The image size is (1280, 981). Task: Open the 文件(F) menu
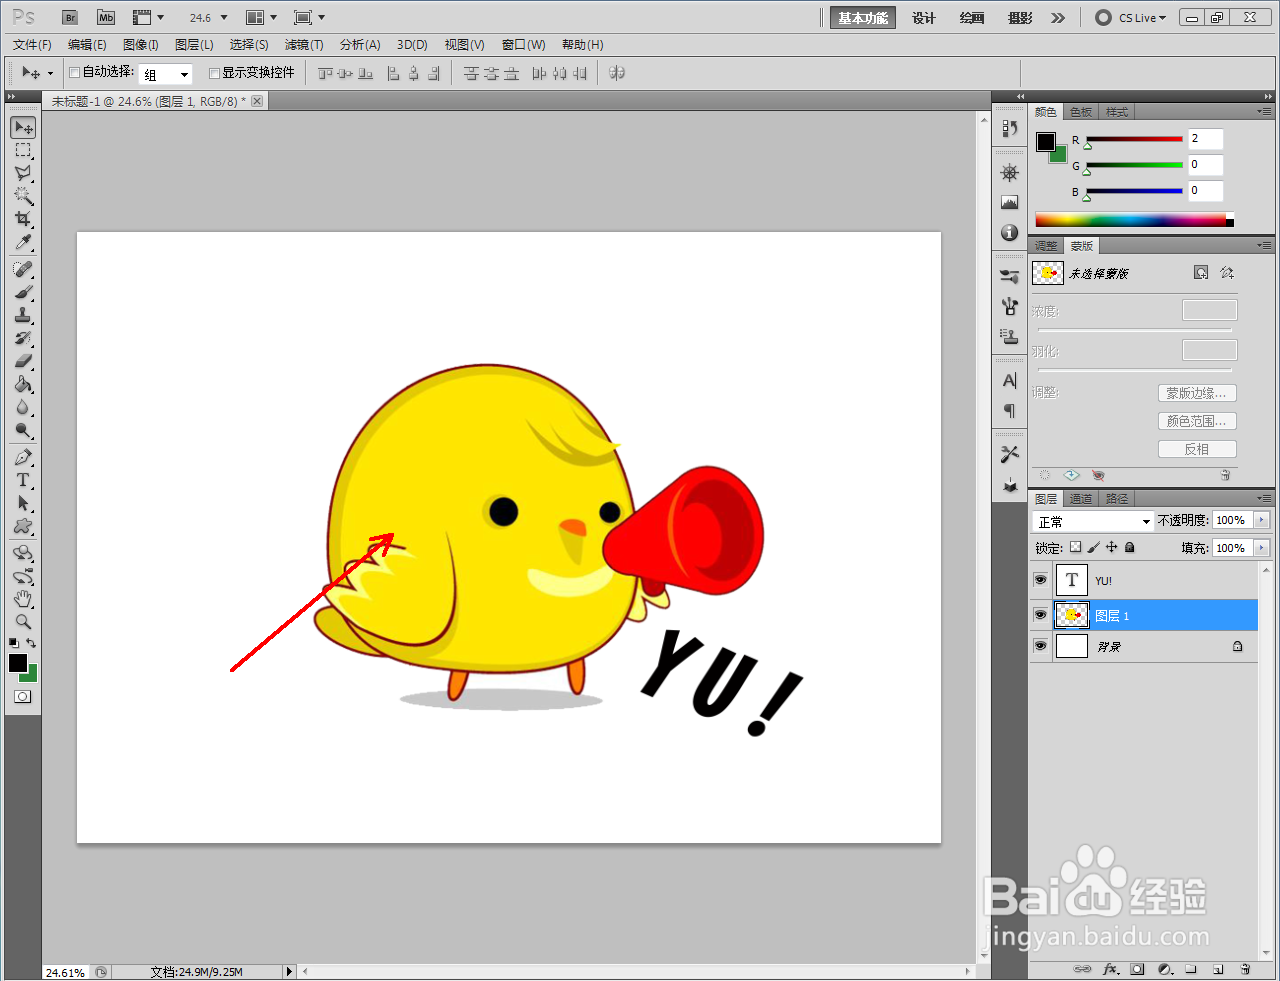pos(32,45)
